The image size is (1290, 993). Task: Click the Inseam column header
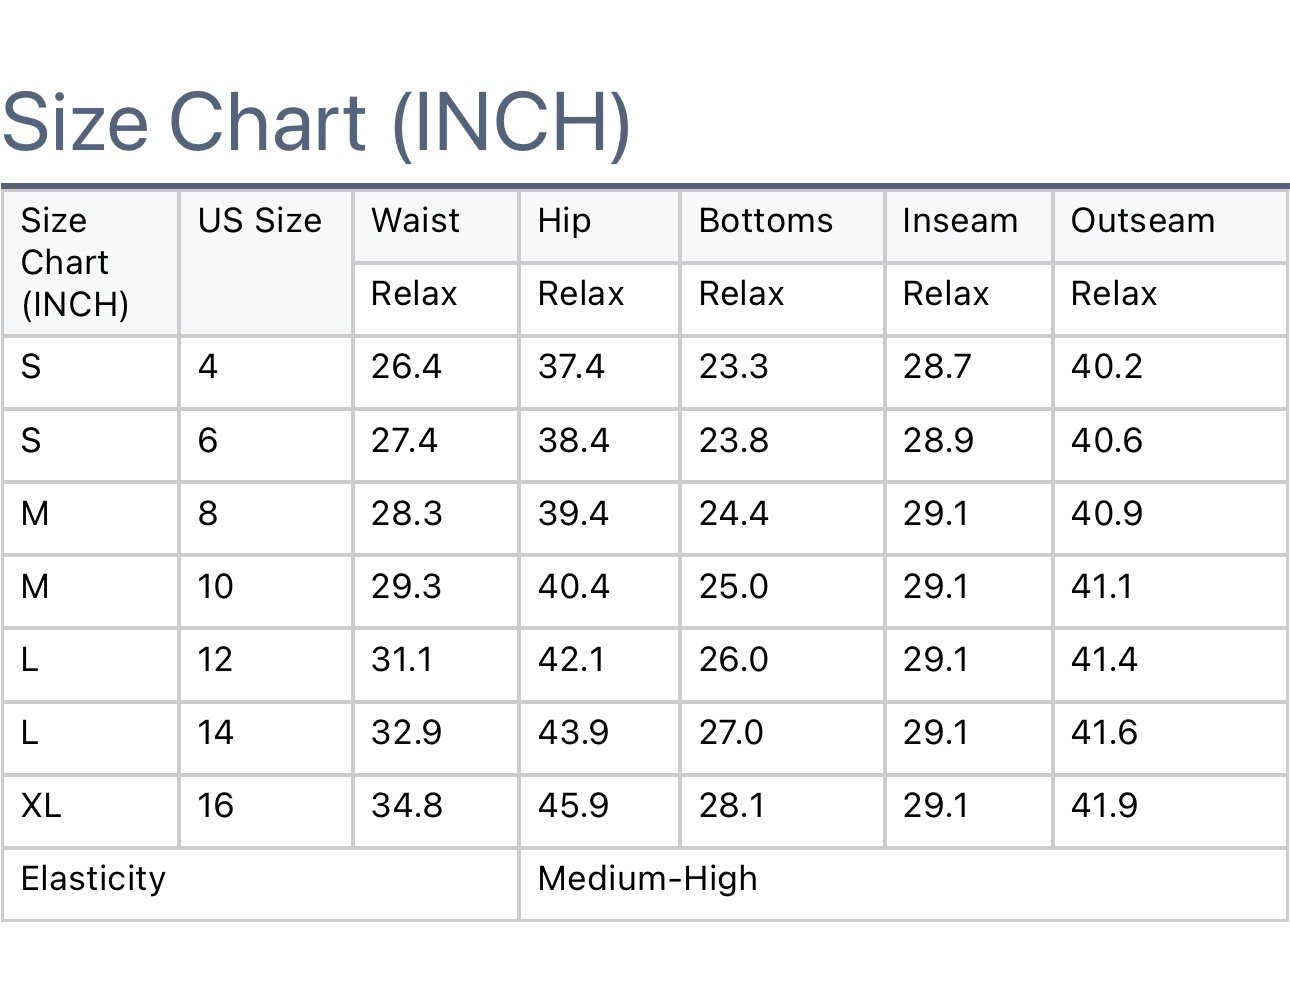point(959,221)
